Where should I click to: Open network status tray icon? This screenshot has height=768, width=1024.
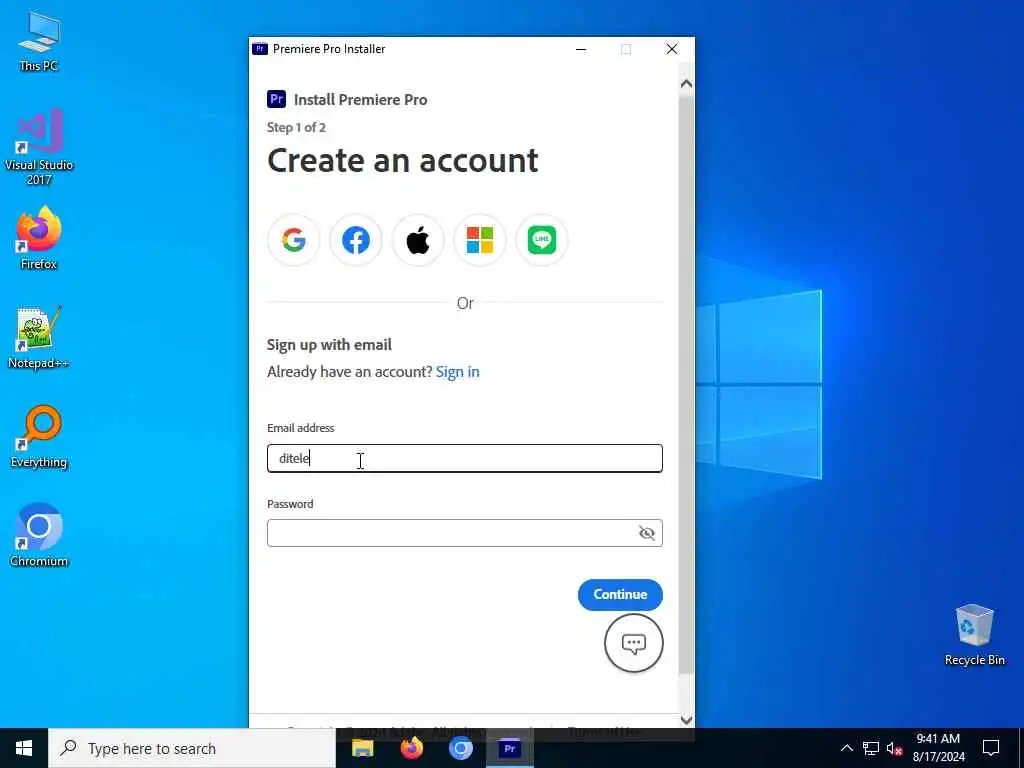pyautogui.click(x=871, y=748)
